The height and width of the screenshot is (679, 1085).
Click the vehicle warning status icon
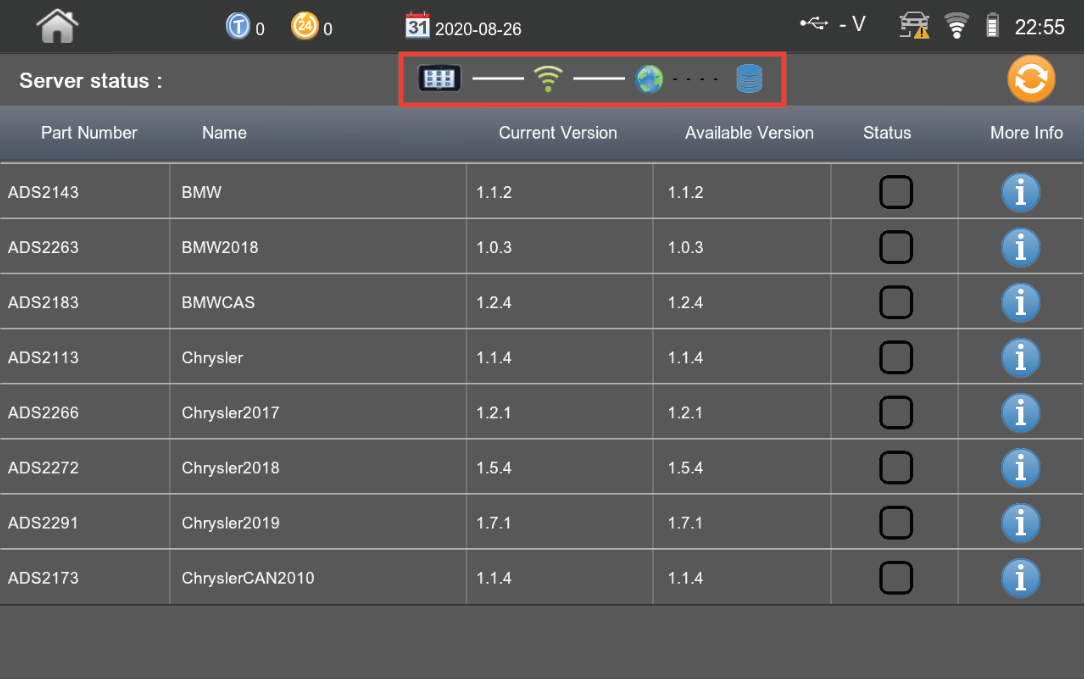coord(914,26)
